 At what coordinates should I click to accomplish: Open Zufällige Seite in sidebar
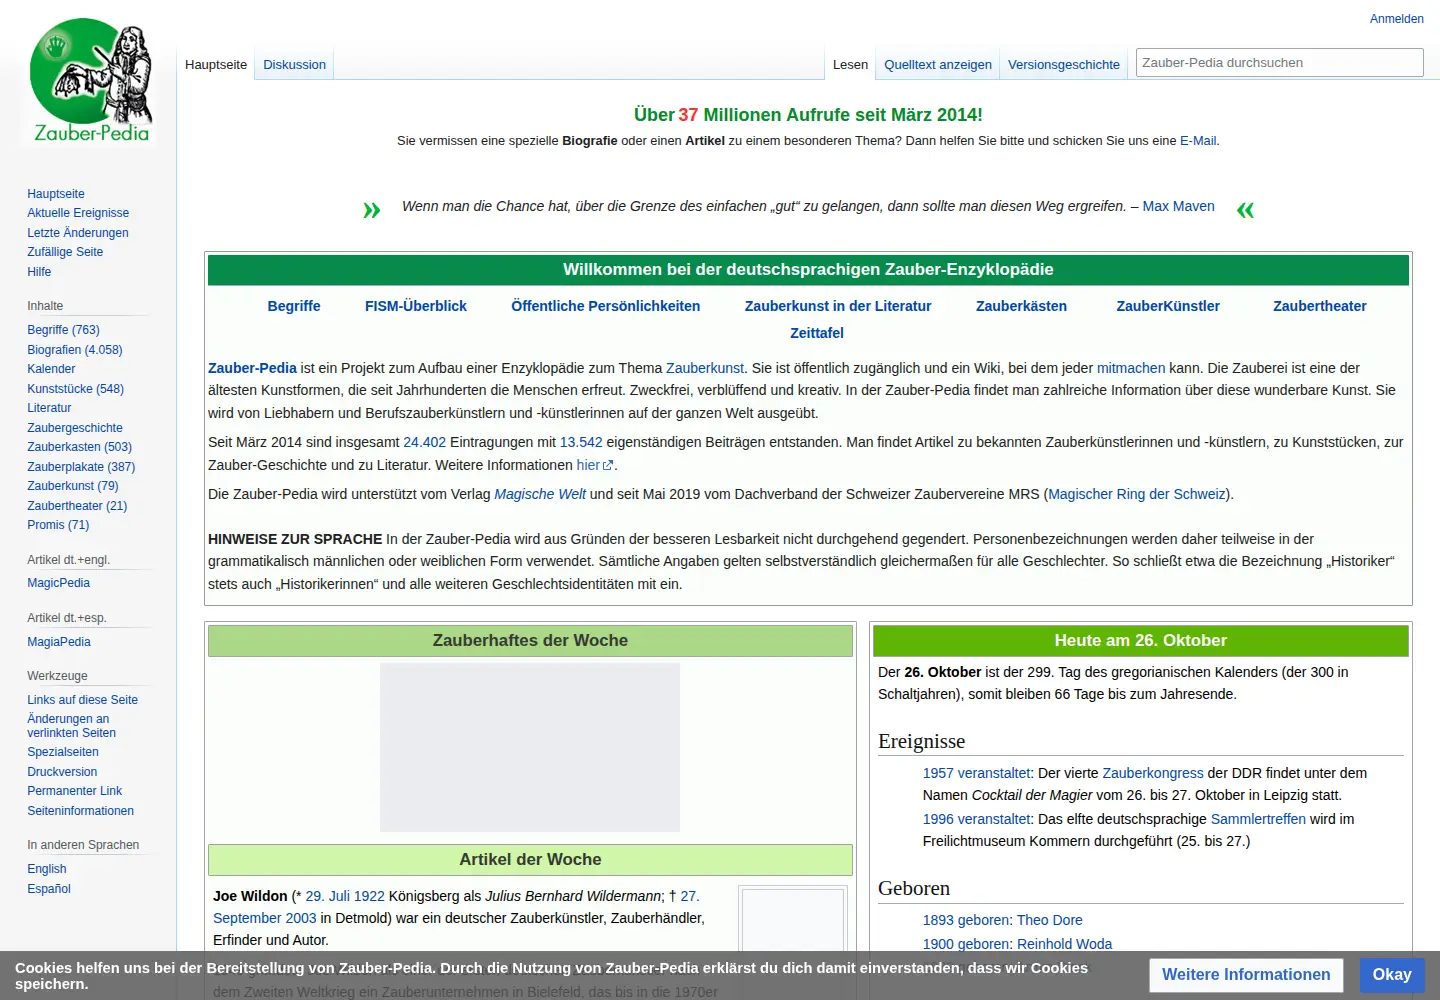pos(65,252)
